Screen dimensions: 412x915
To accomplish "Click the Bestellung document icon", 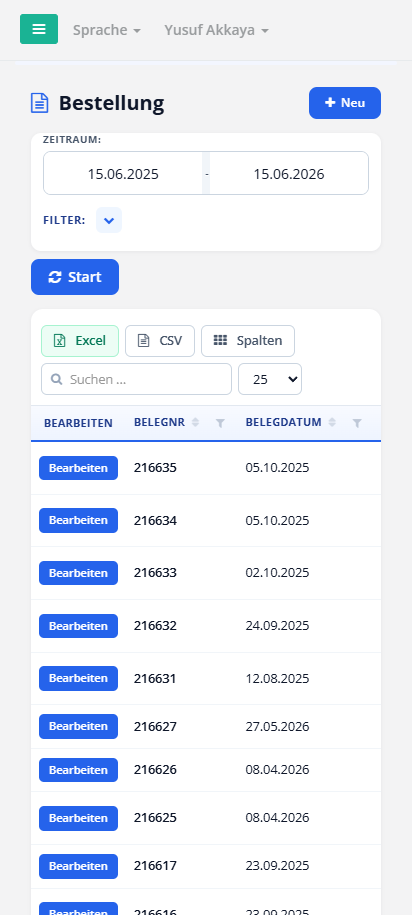I will [x=40, y=103].
